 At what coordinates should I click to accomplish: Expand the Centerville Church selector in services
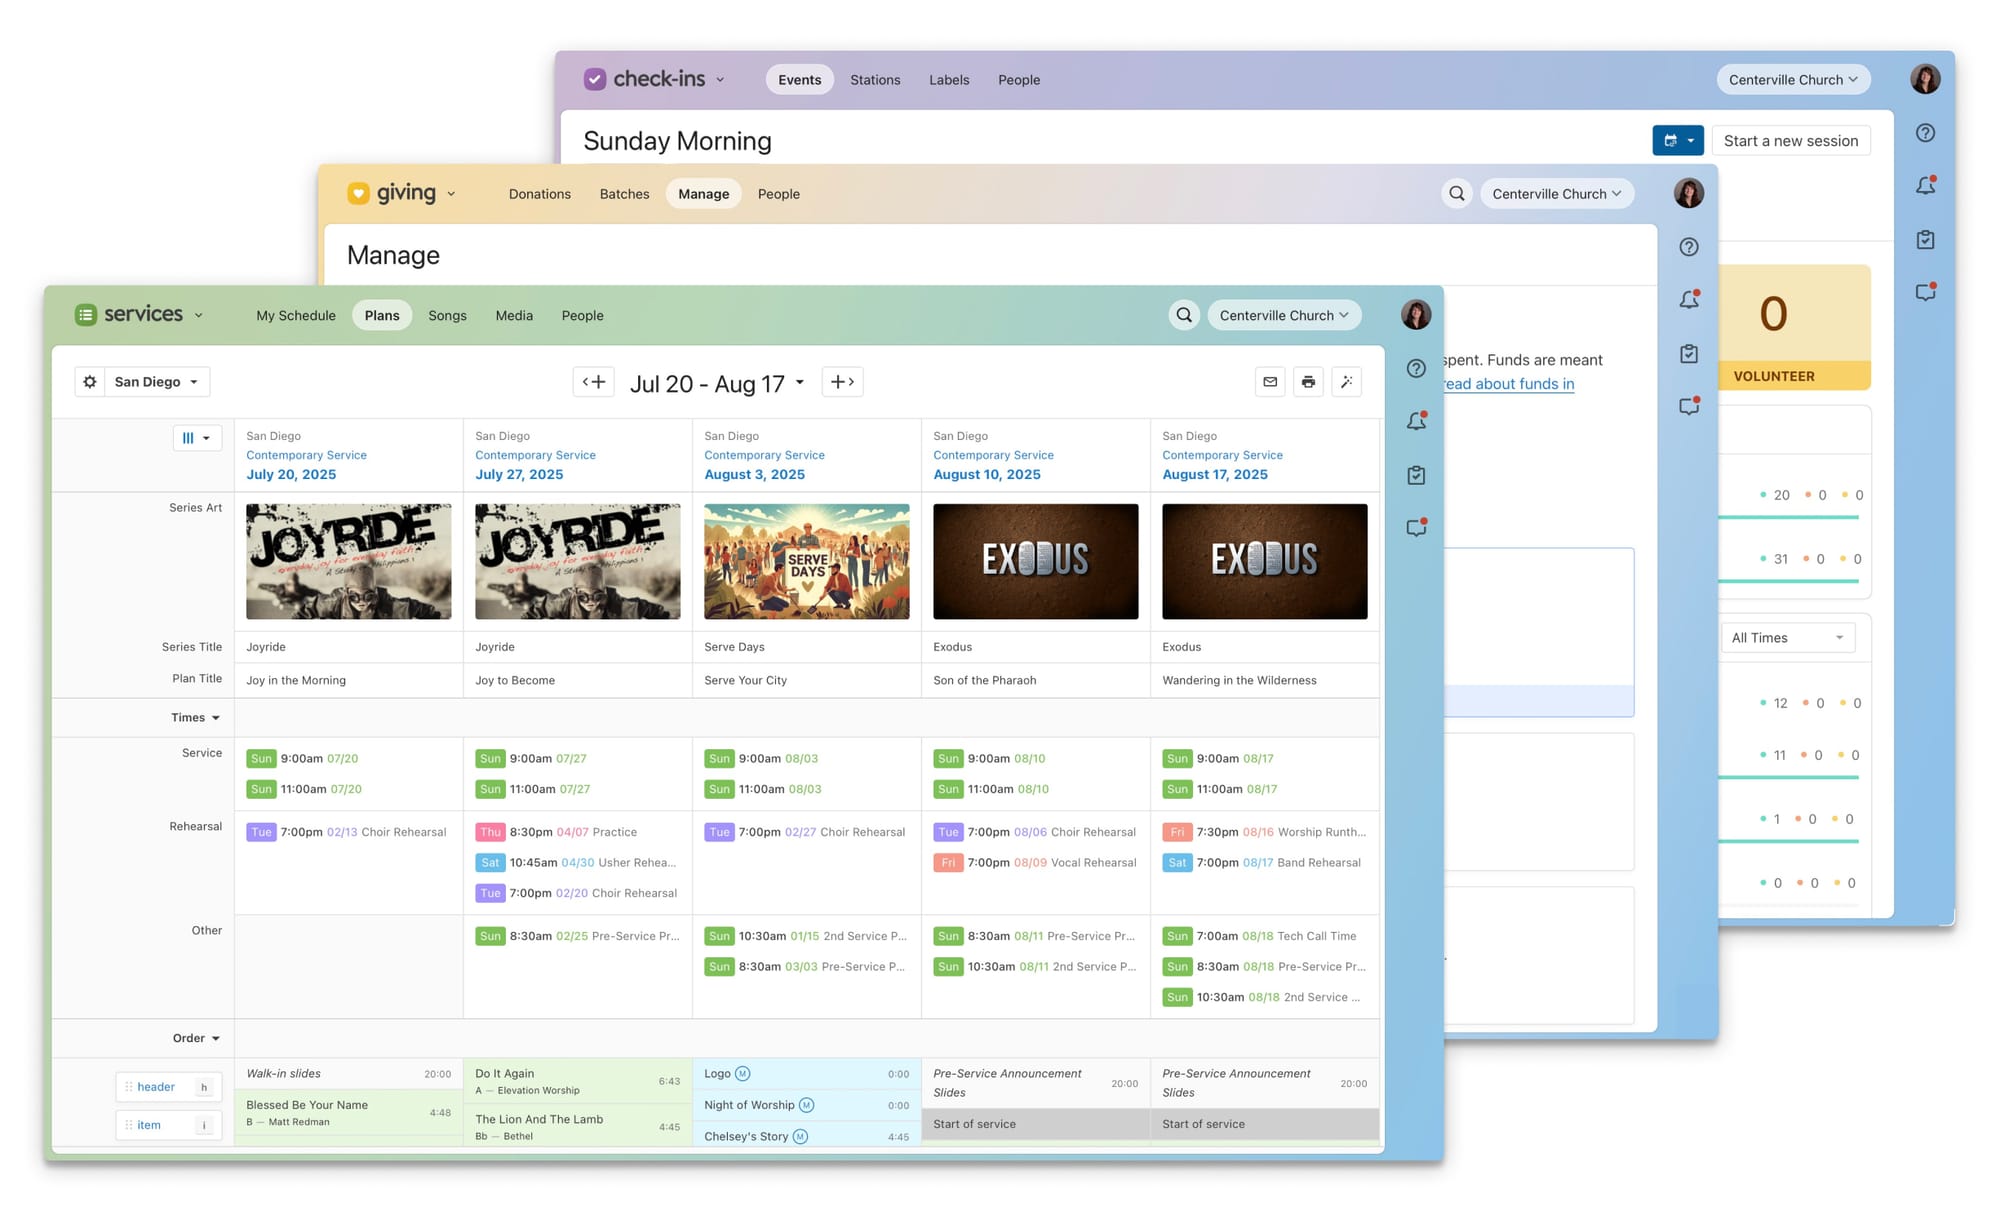pyautogui.click(x=1284, y=315)
